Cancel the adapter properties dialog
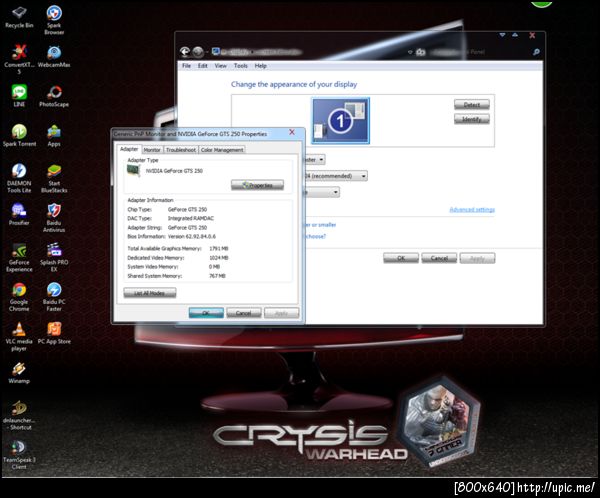The height and width of the screenshot is (498, 600). click(244, 313)
